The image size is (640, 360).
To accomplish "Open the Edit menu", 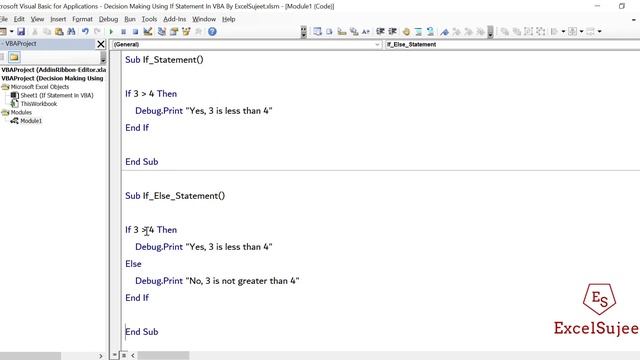I will point(19,19).
